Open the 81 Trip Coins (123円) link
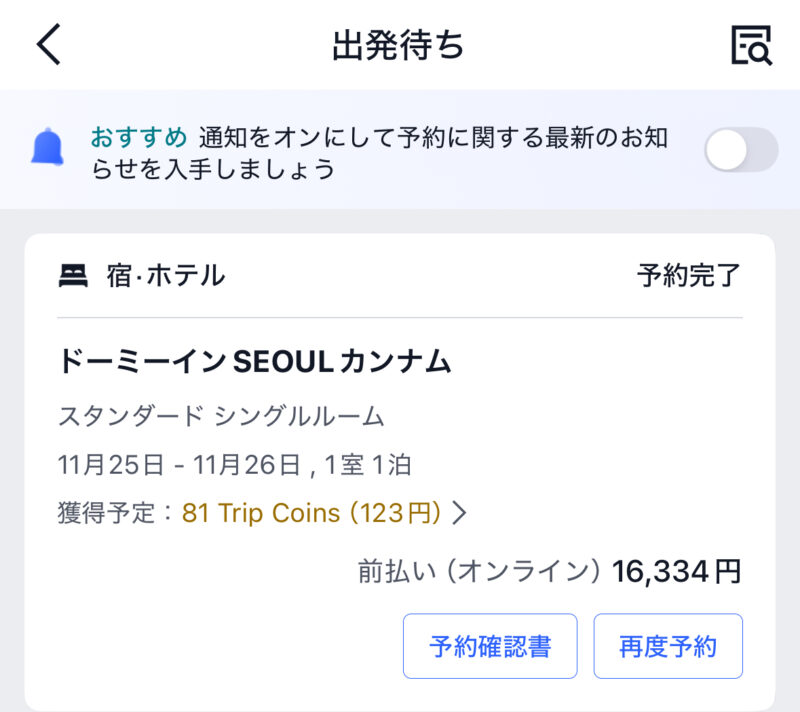Image resolution: width=800 pixels, height=712 pixels. click(x=311, y=513)
